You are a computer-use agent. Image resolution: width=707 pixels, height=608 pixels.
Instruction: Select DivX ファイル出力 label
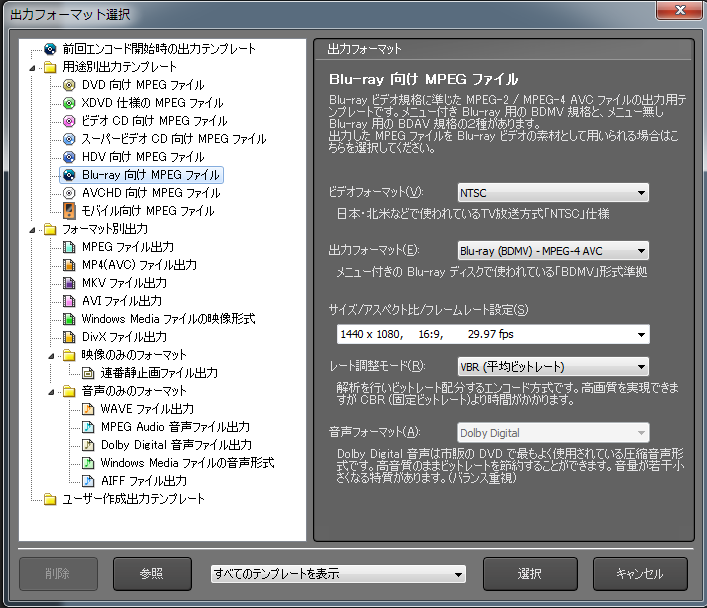tap(124, 337)
